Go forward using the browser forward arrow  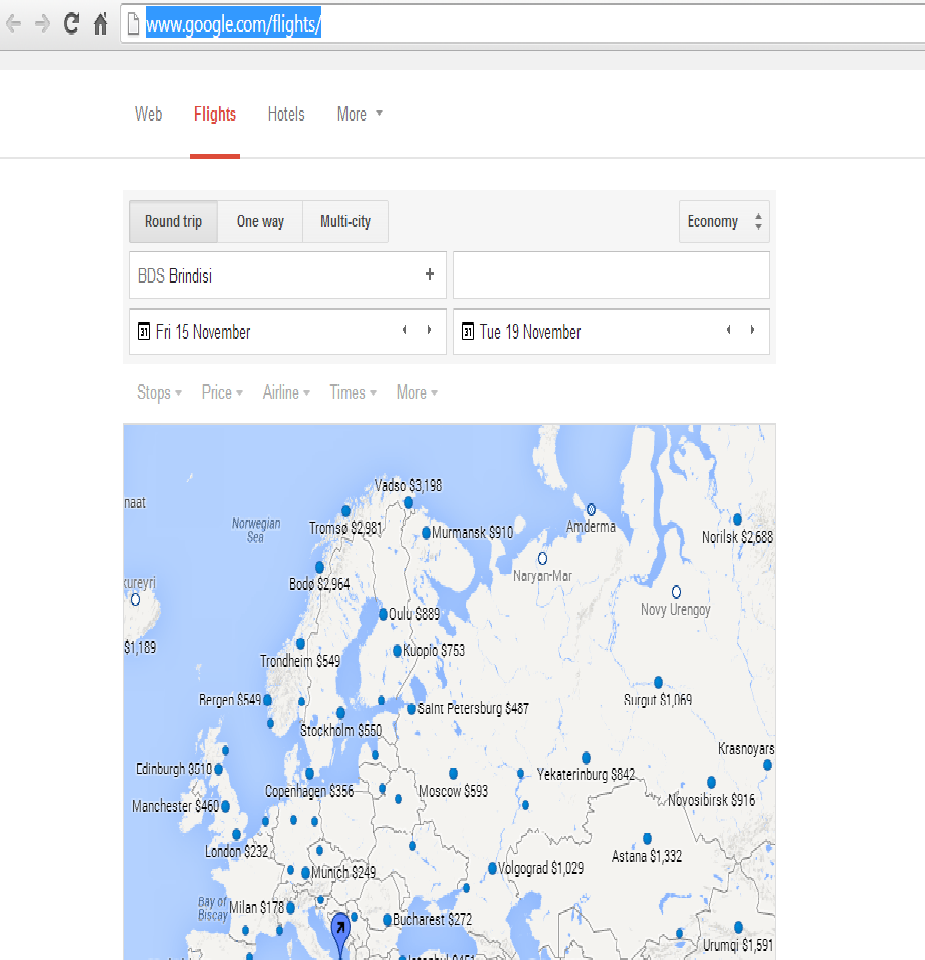point(42,24)
